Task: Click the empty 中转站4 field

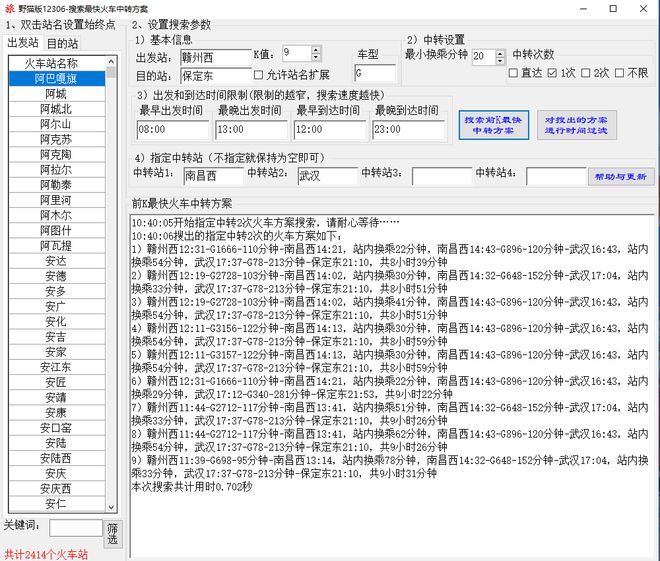Action: tap(556, 176)
